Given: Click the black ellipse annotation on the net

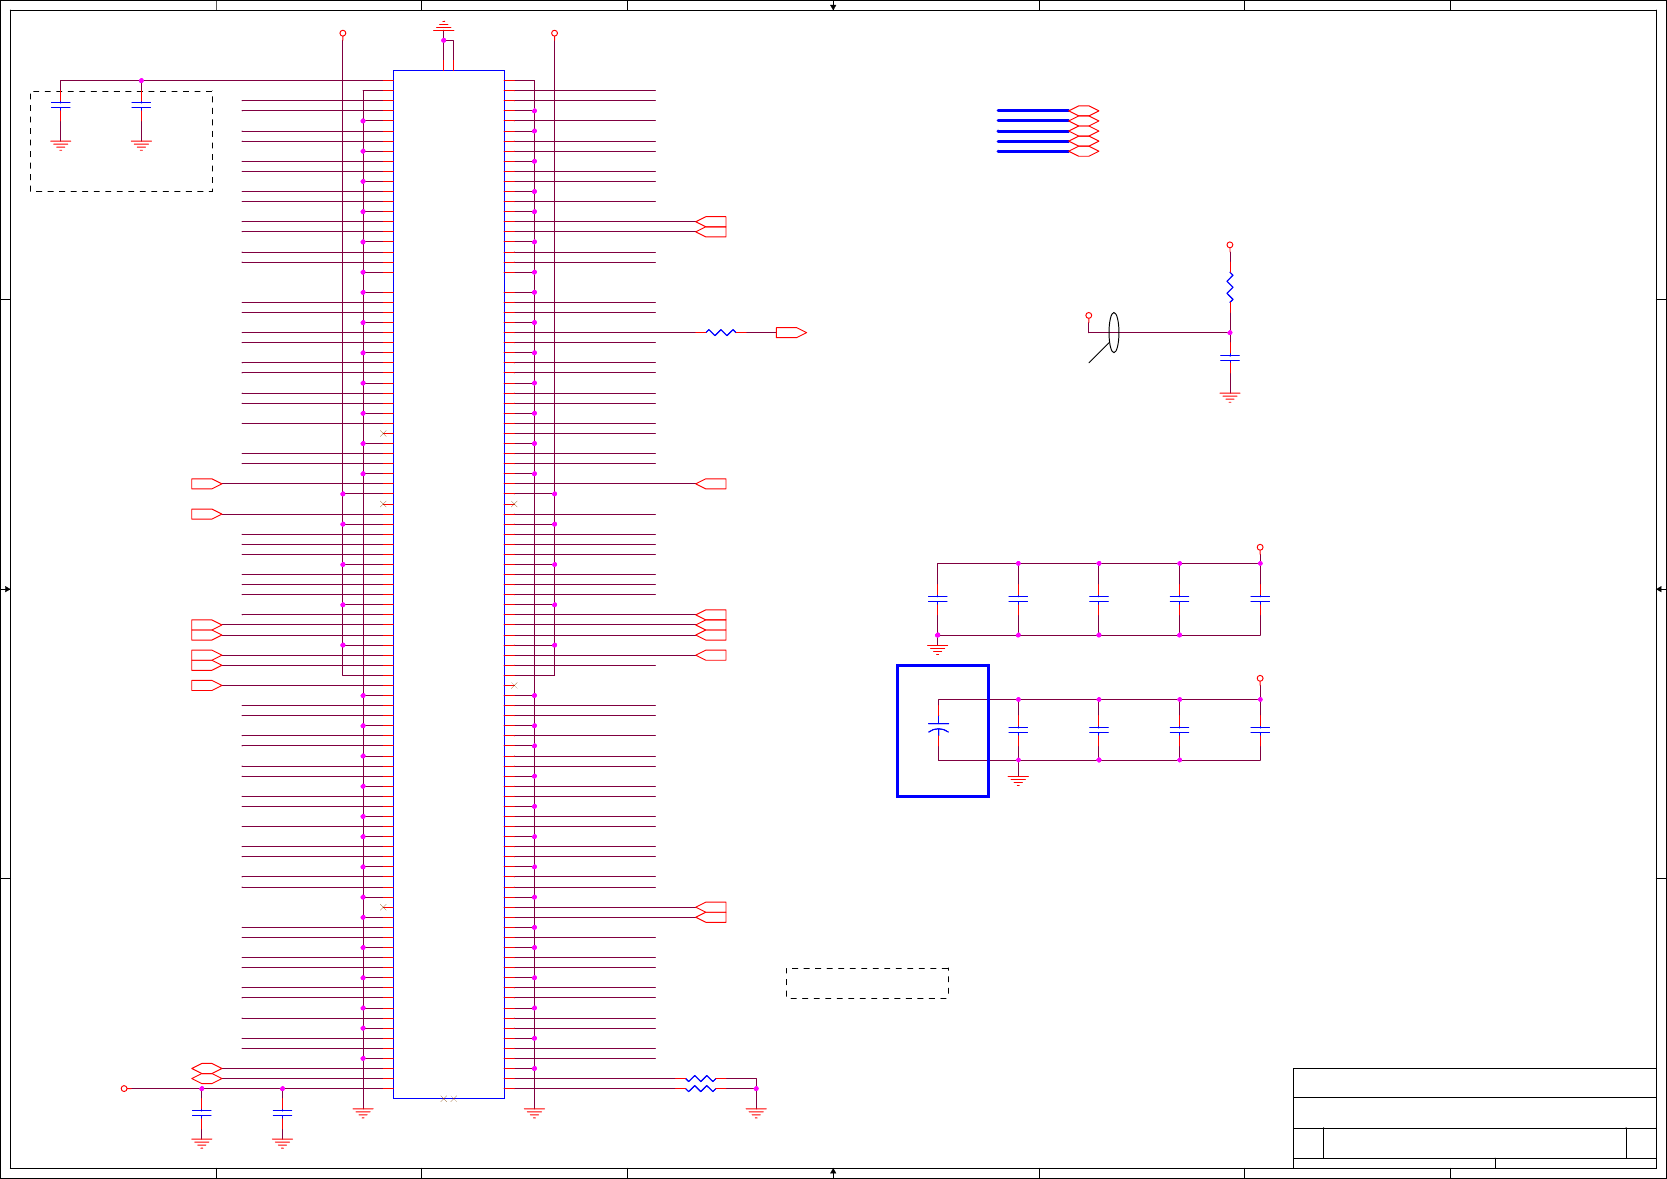Looking at the screenshot, I should [x=1114, y=332].
